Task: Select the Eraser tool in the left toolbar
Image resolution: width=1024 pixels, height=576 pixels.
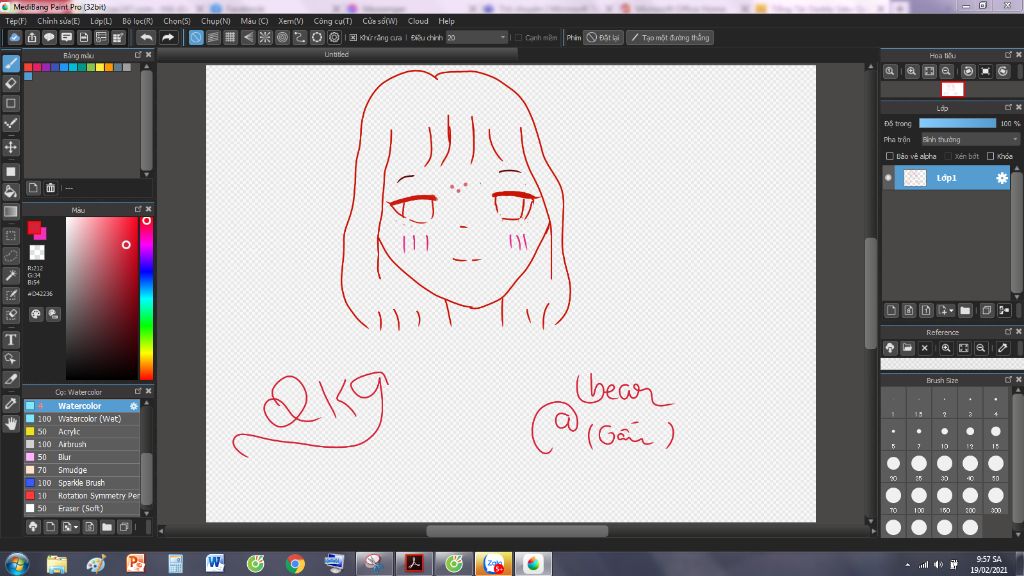Action: click(11, 84)
